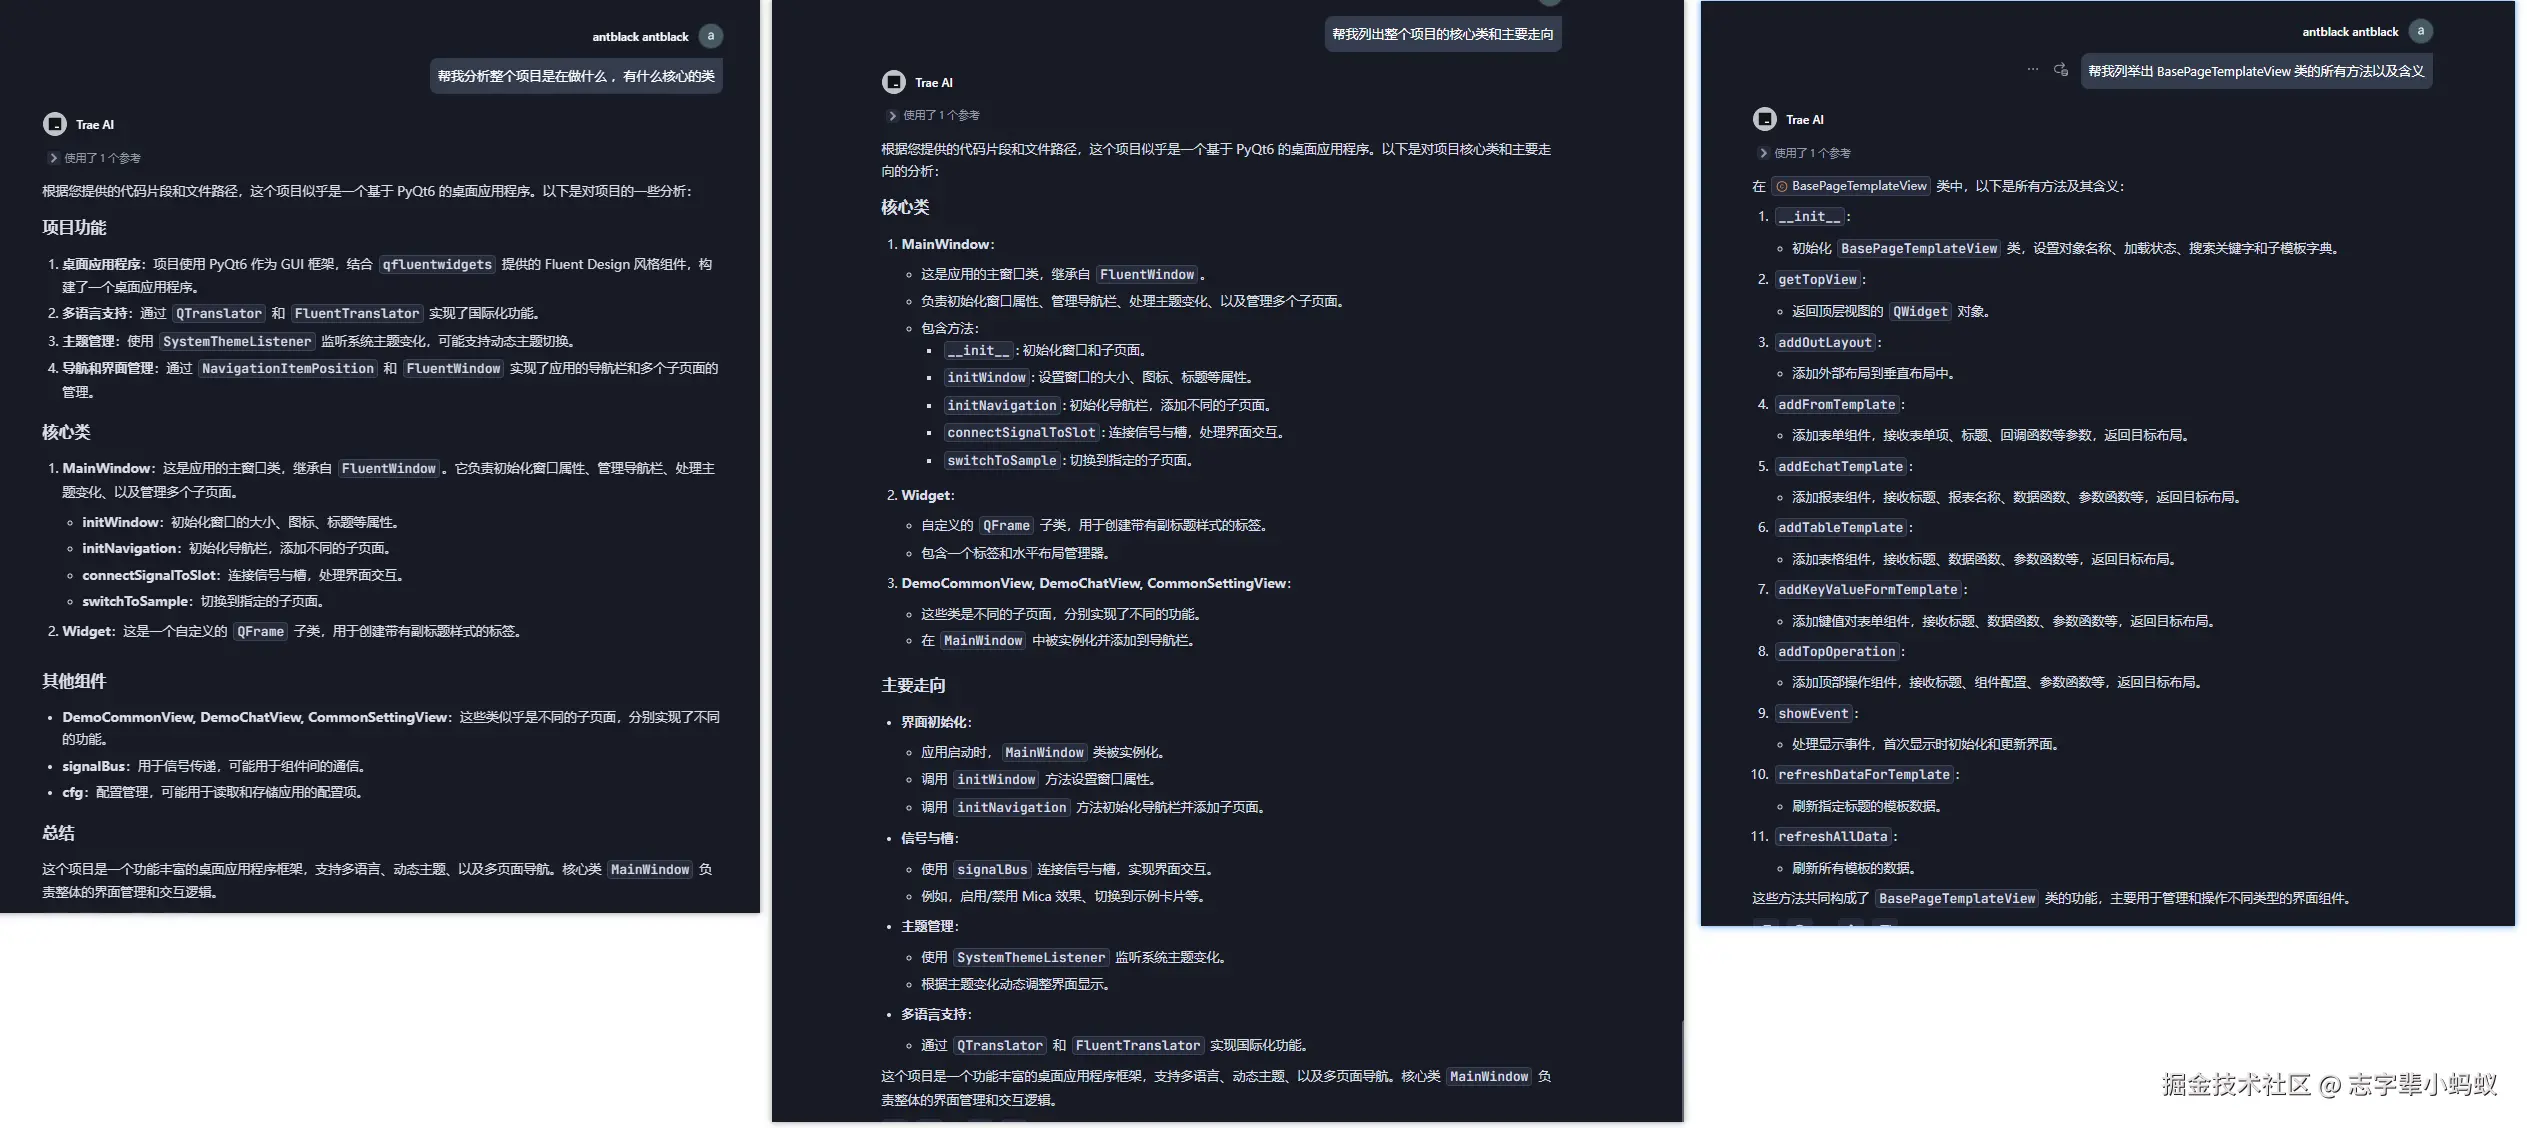Click the resend icon beside the BasePageTemplateView question

tap(2061, 70)
